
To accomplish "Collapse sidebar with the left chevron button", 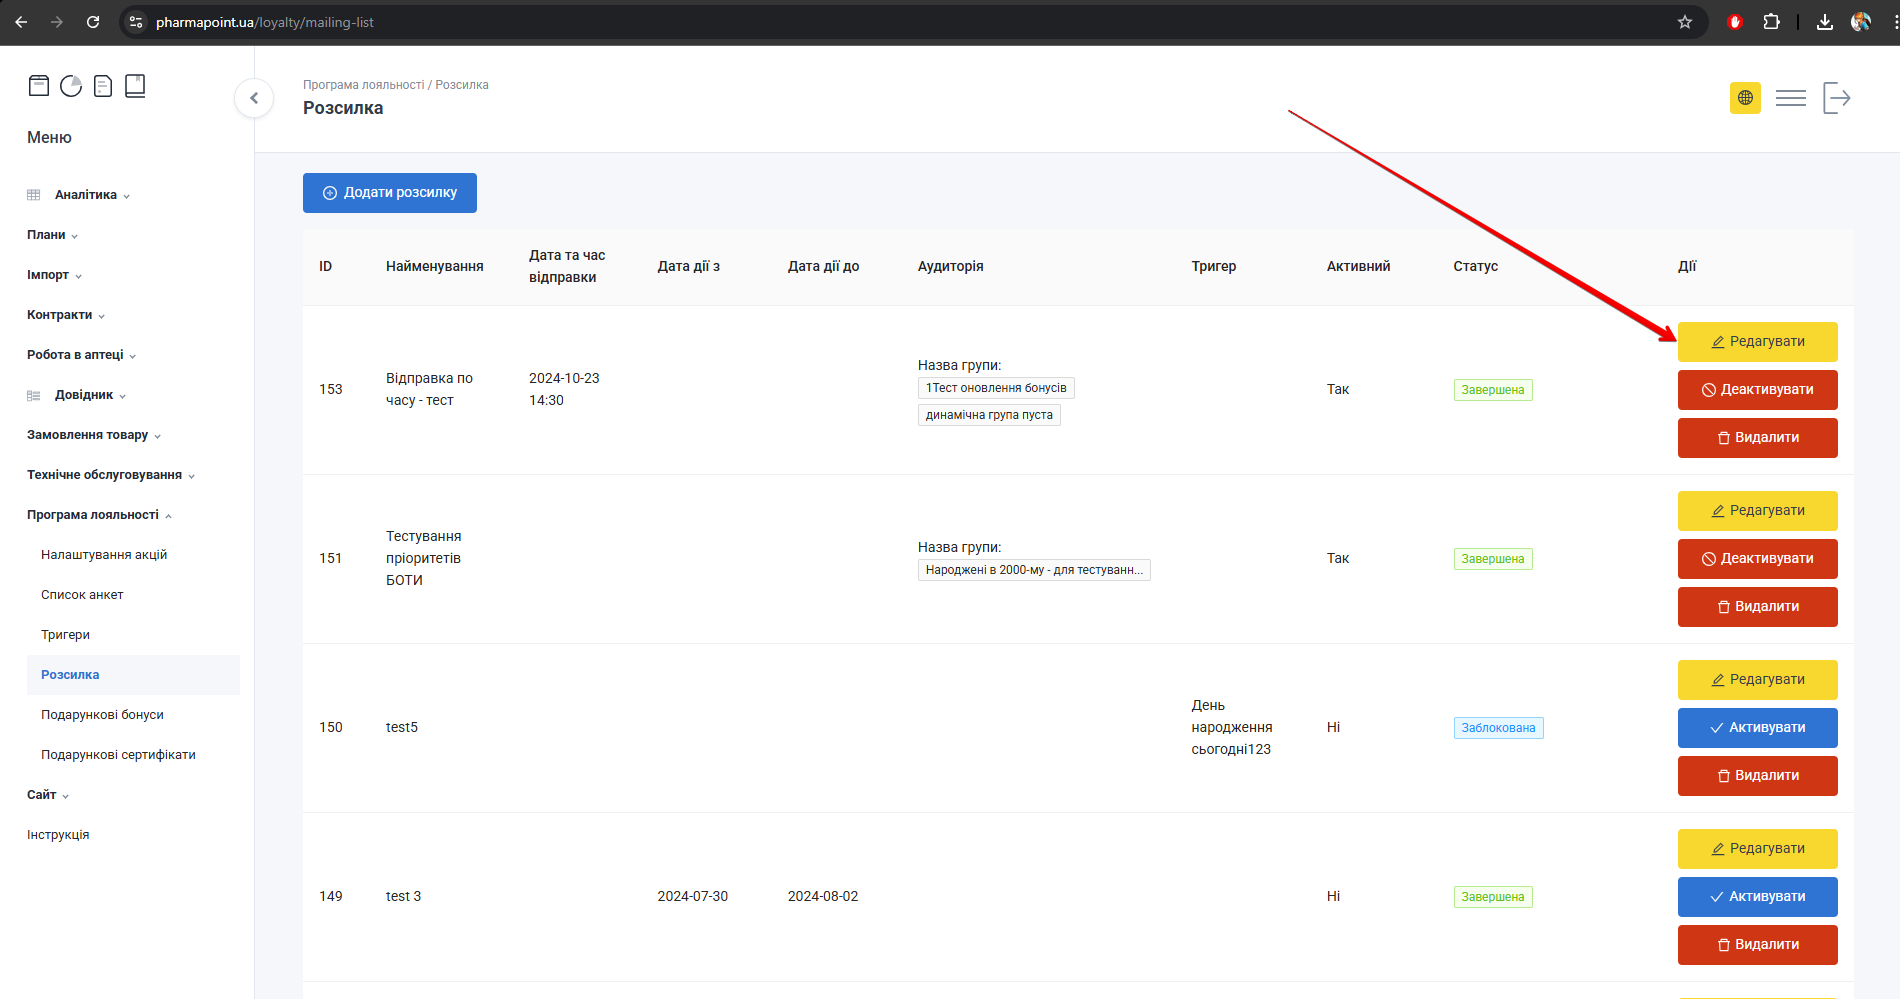I will click(254, 98).
